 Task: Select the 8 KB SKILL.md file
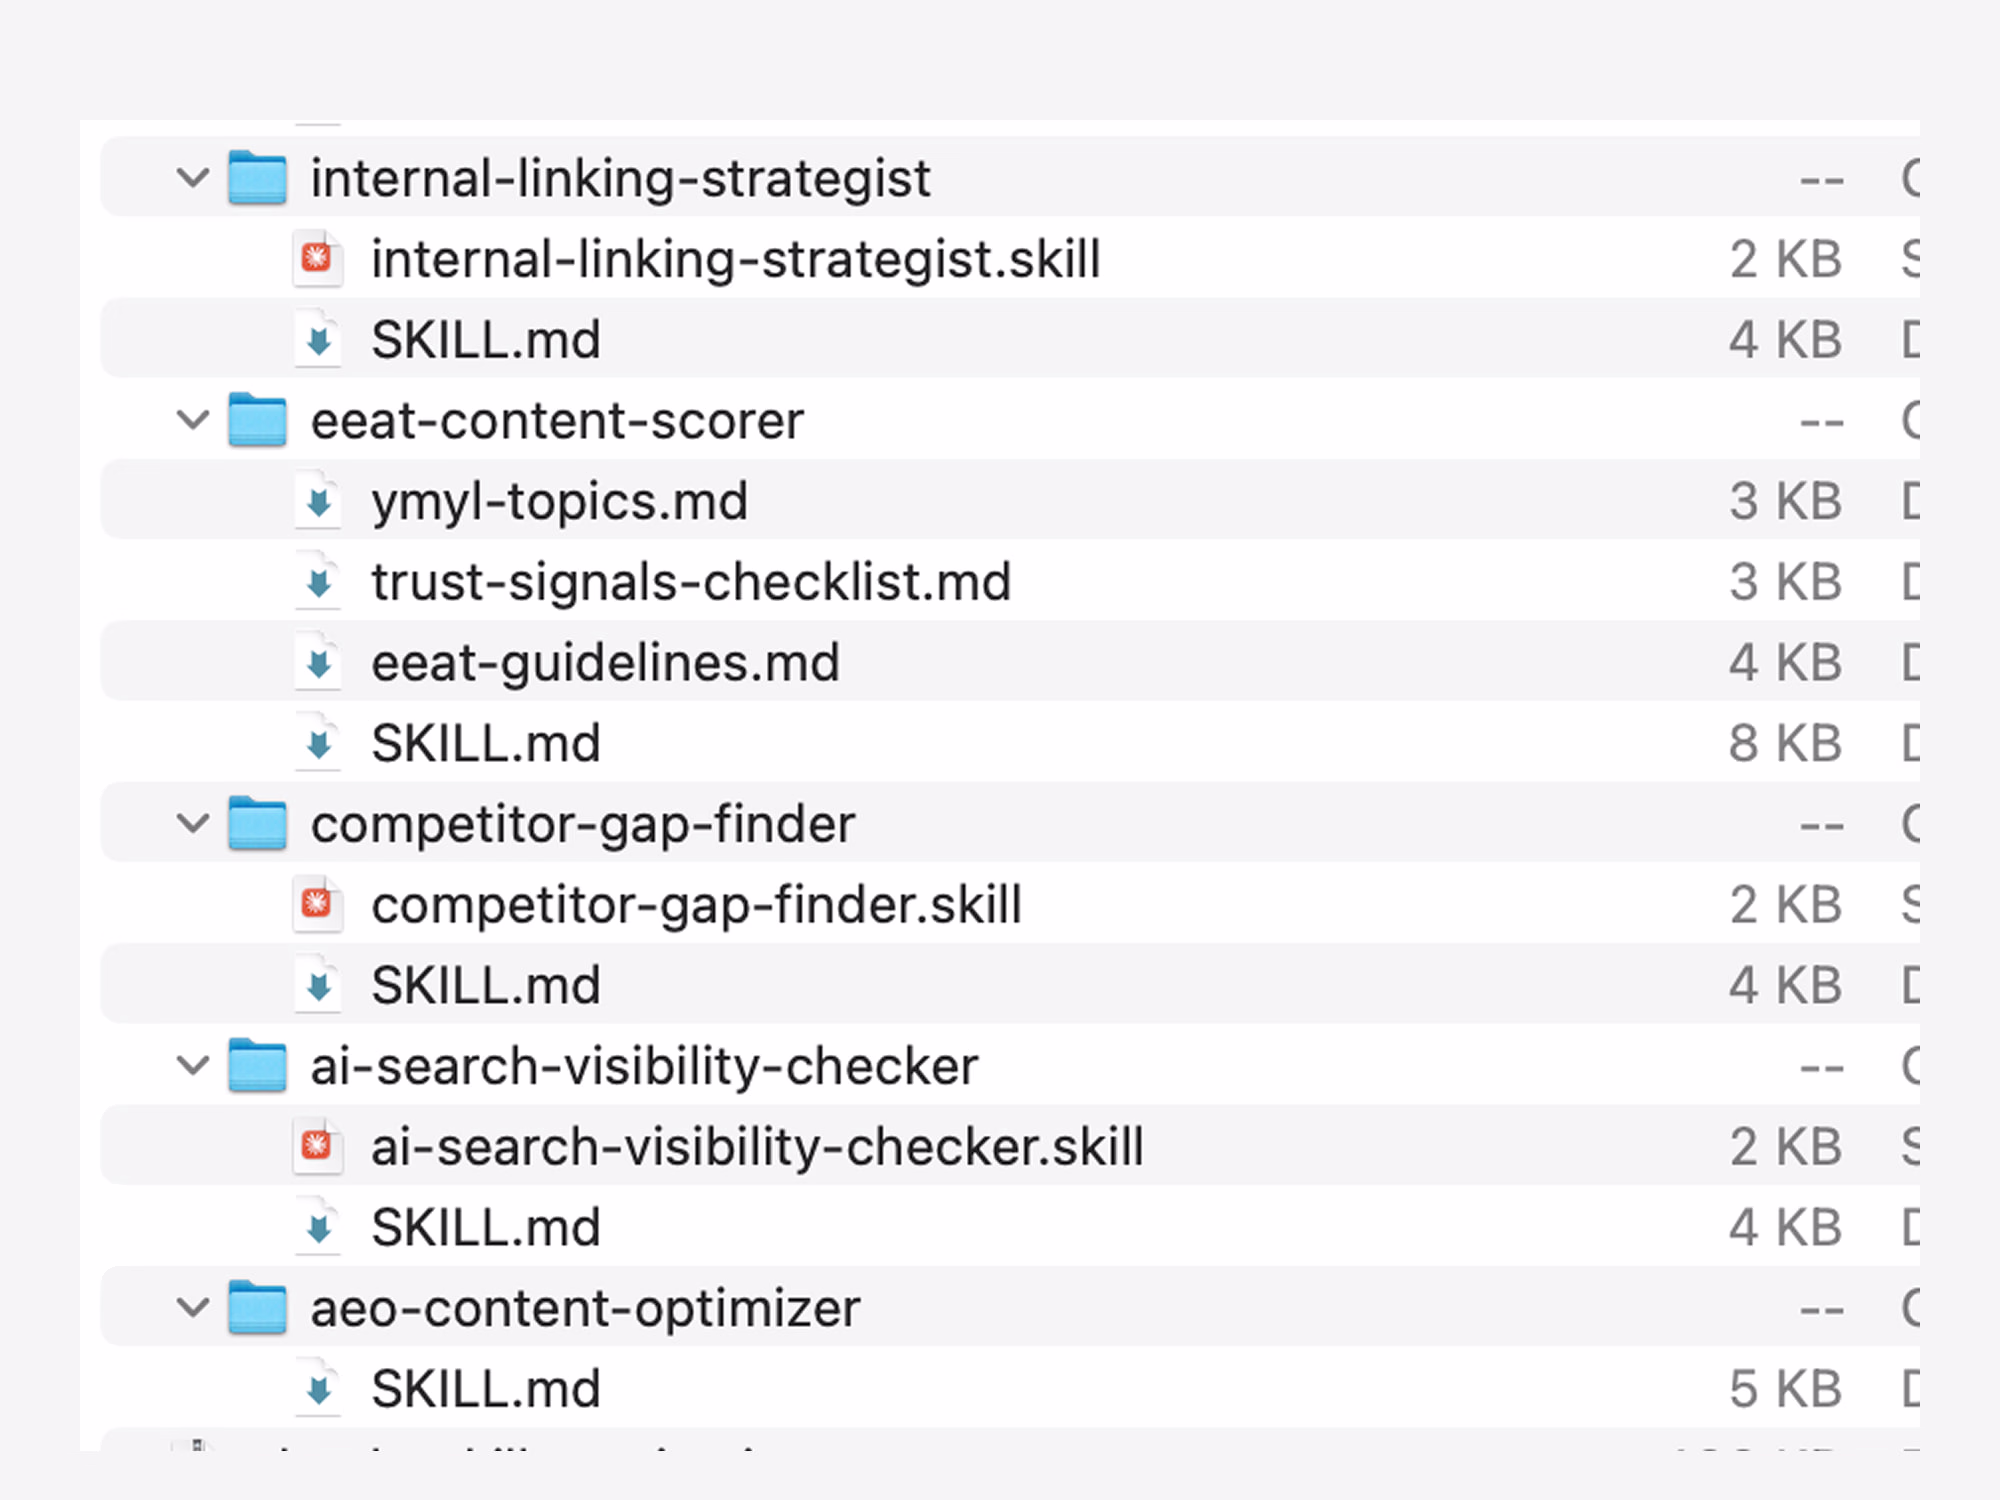click(486, 744)
